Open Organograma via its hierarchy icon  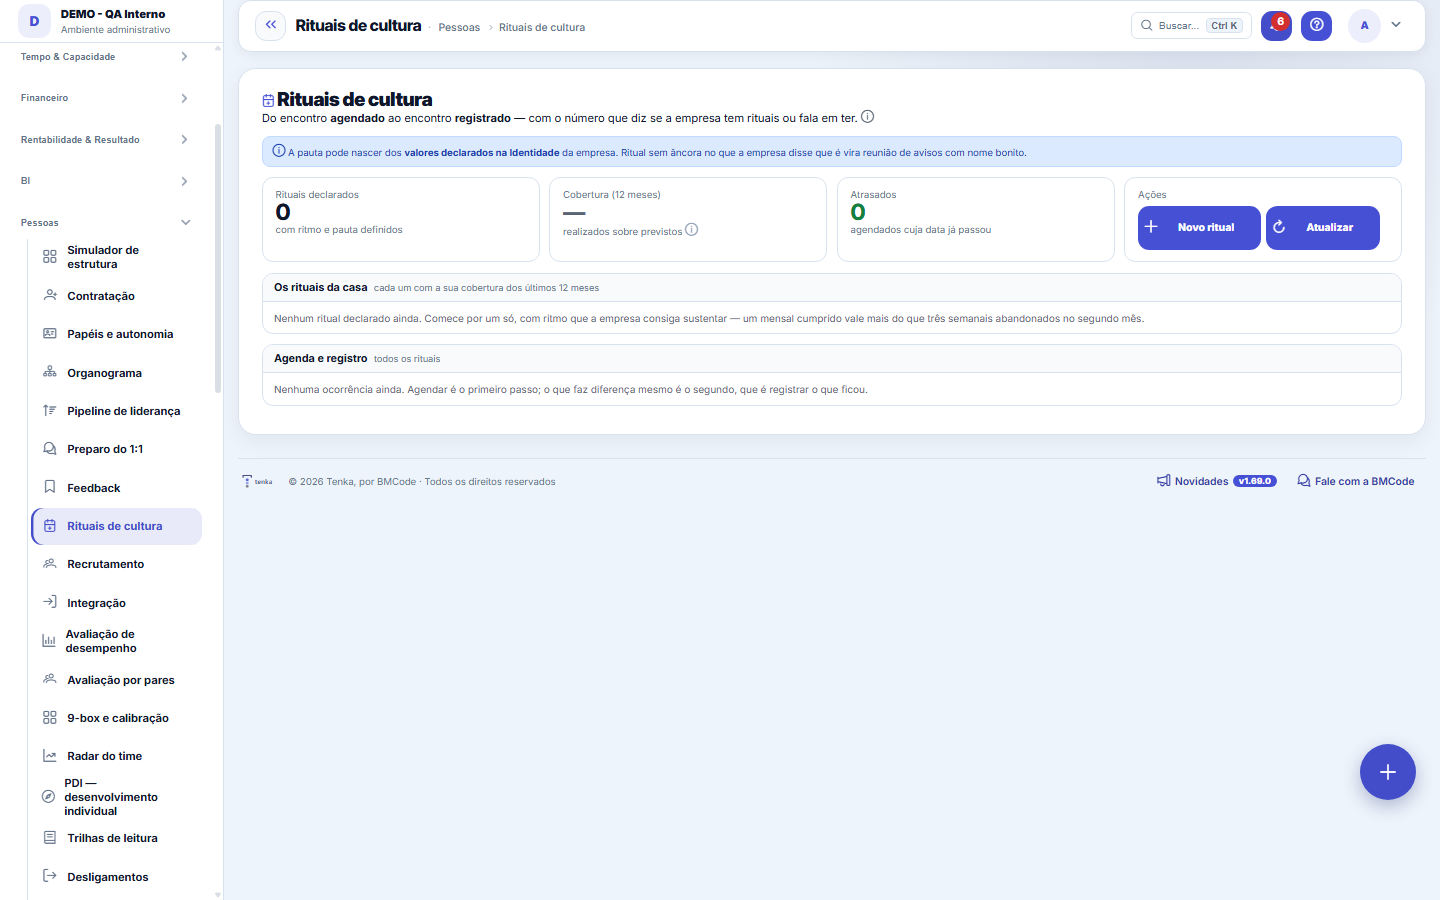pyautogui.click(x=50, y=373)
